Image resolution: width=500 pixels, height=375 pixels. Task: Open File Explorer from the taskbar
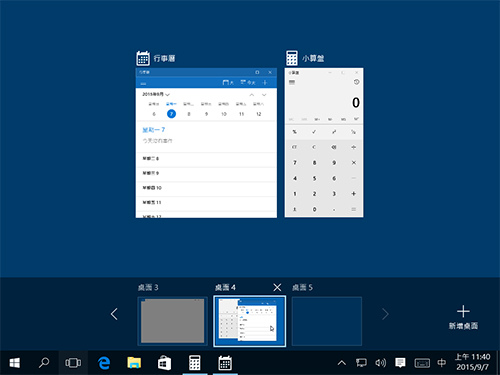(x=134, y=363)
